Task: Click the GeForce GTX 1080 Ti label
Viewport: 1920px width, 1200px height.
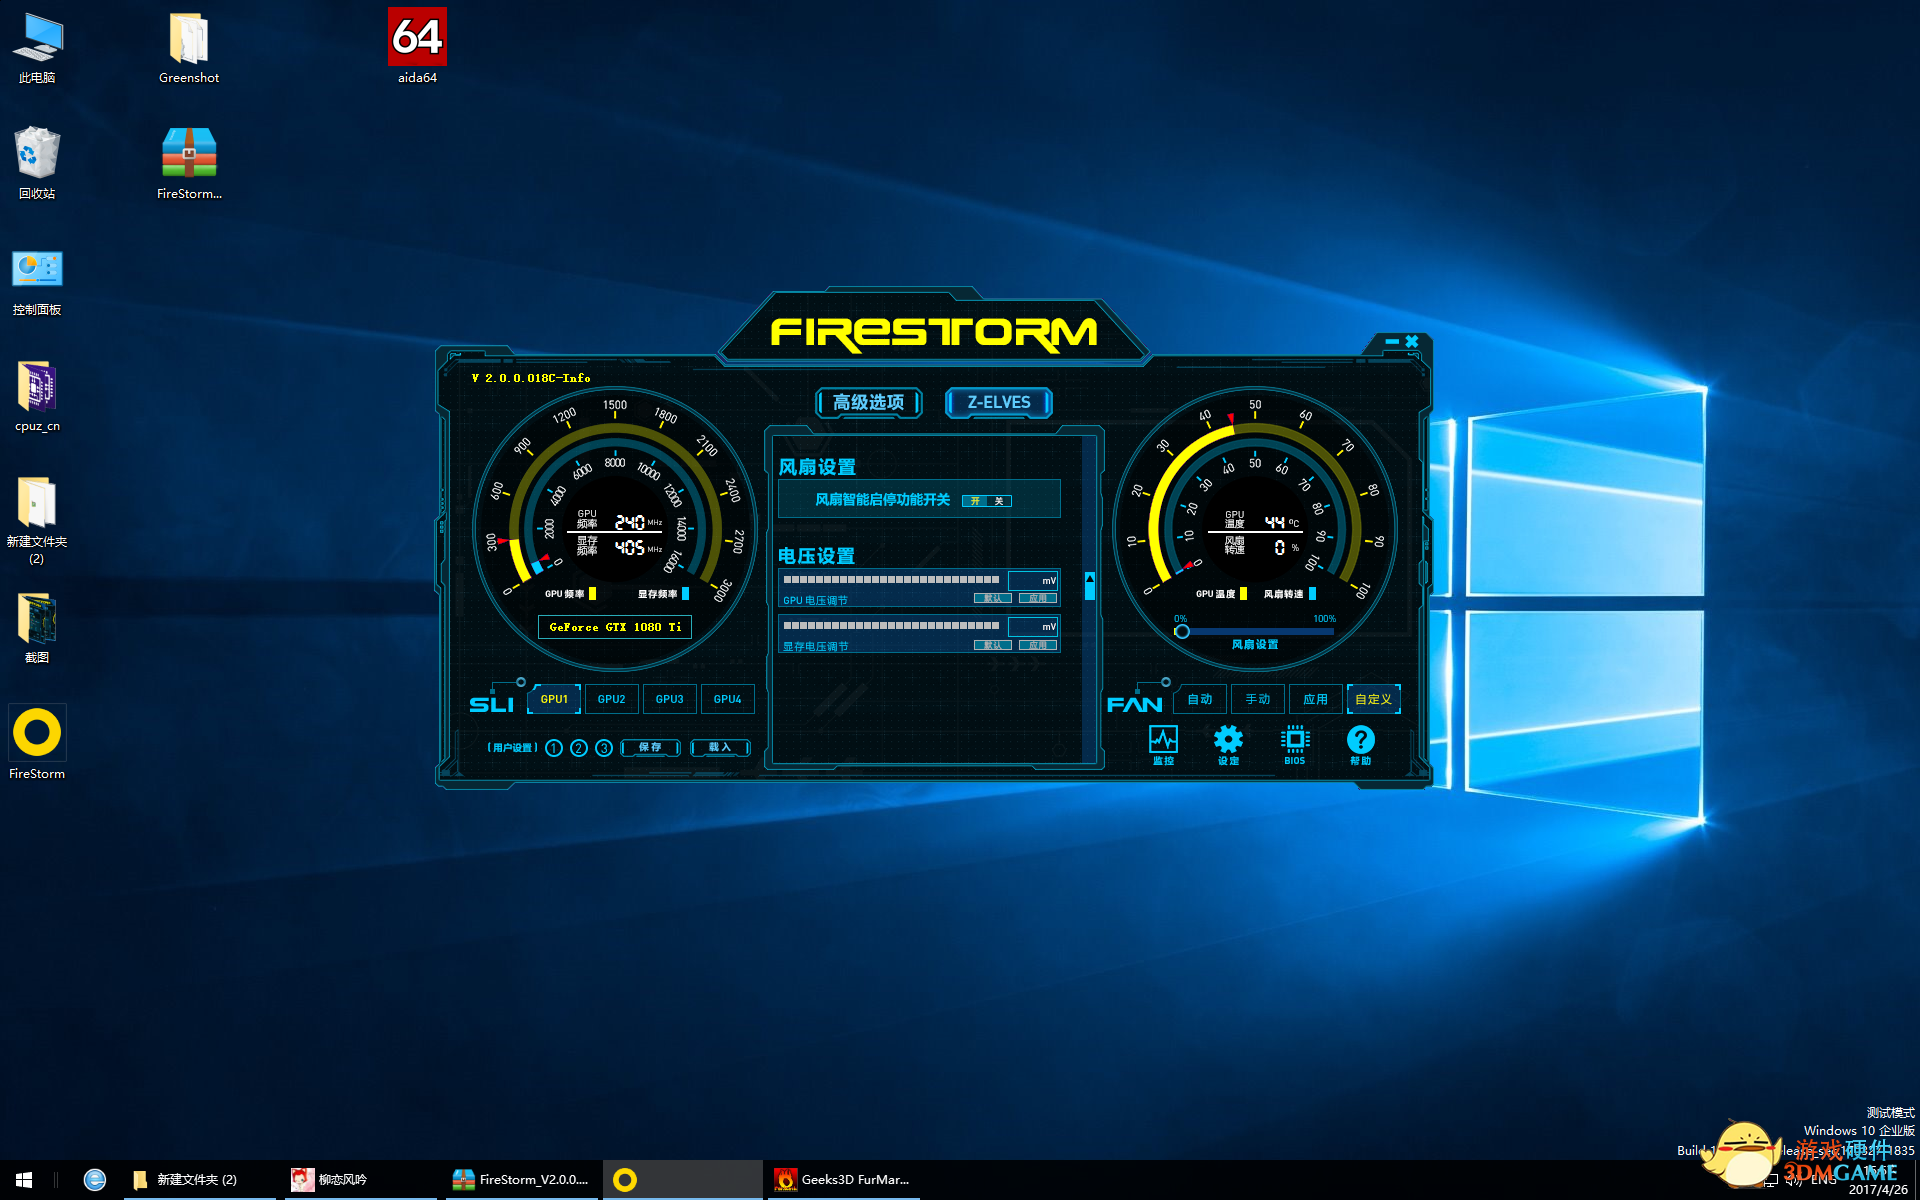Action: click(x=615, y=627)
